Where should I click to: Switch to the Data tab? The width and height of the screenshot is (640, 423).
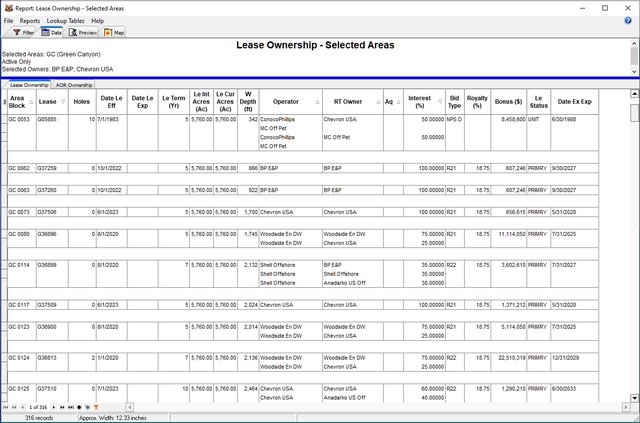tap(51, 33)
